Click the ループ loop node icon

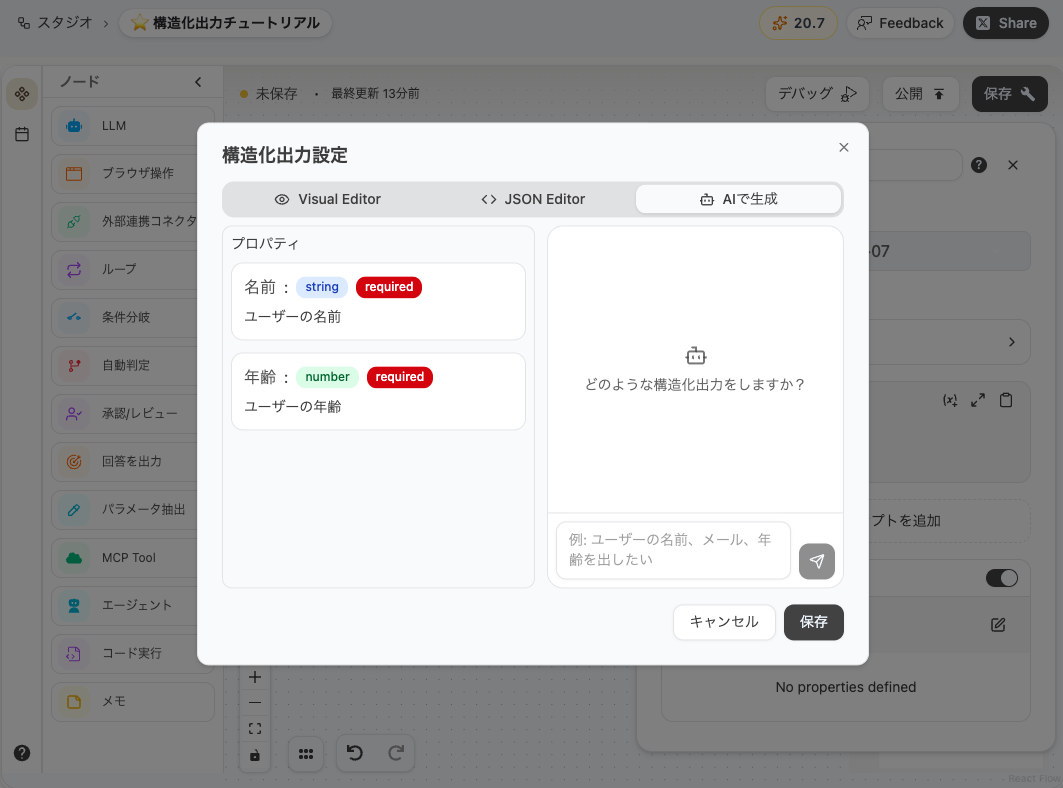click(73, 269)
